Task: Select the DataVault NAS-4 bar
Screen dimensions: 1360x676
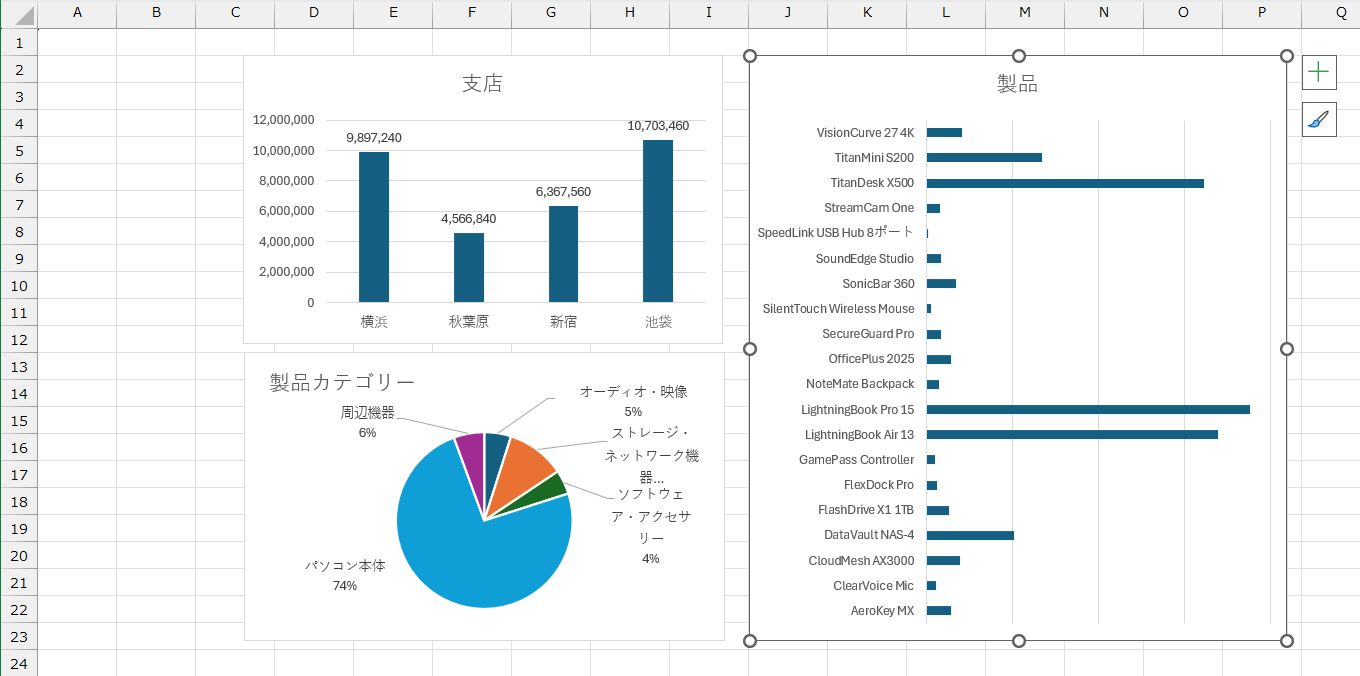Action: coord(970,535)
